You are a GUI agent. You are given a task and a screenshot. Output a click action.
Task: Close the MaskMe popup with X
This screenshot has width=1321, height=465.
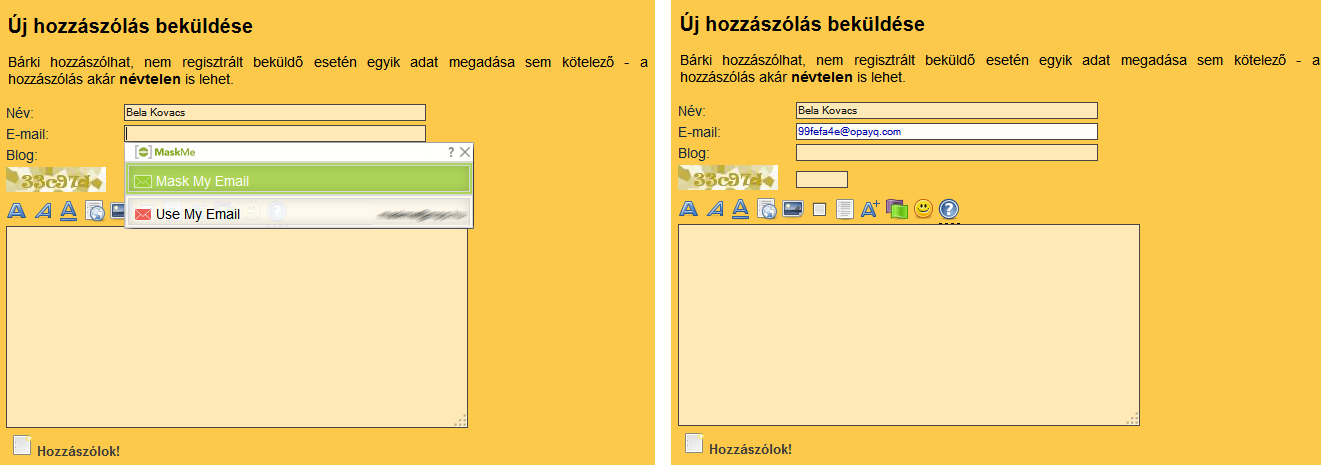pos(465,152)
